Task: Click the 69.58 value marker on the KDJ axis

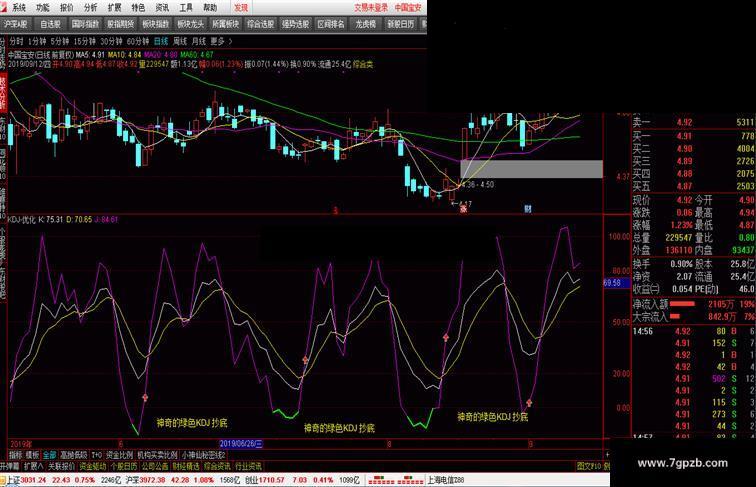Action: [617, 283]
